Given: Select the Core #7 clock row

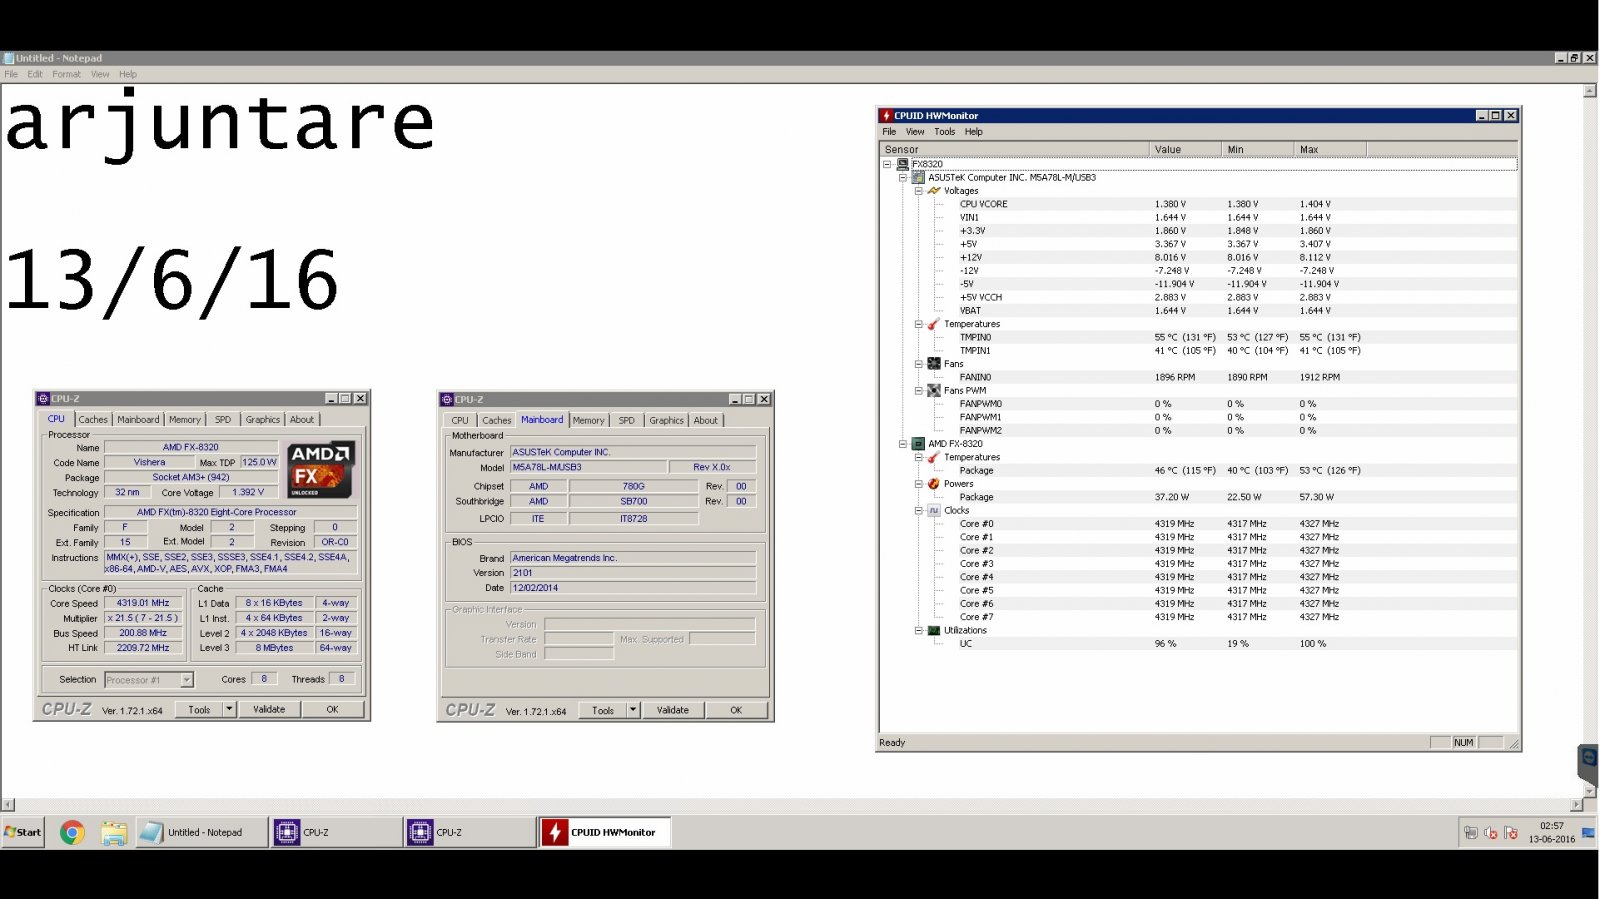Looking at the screenshot, I should click(1198, 617).
